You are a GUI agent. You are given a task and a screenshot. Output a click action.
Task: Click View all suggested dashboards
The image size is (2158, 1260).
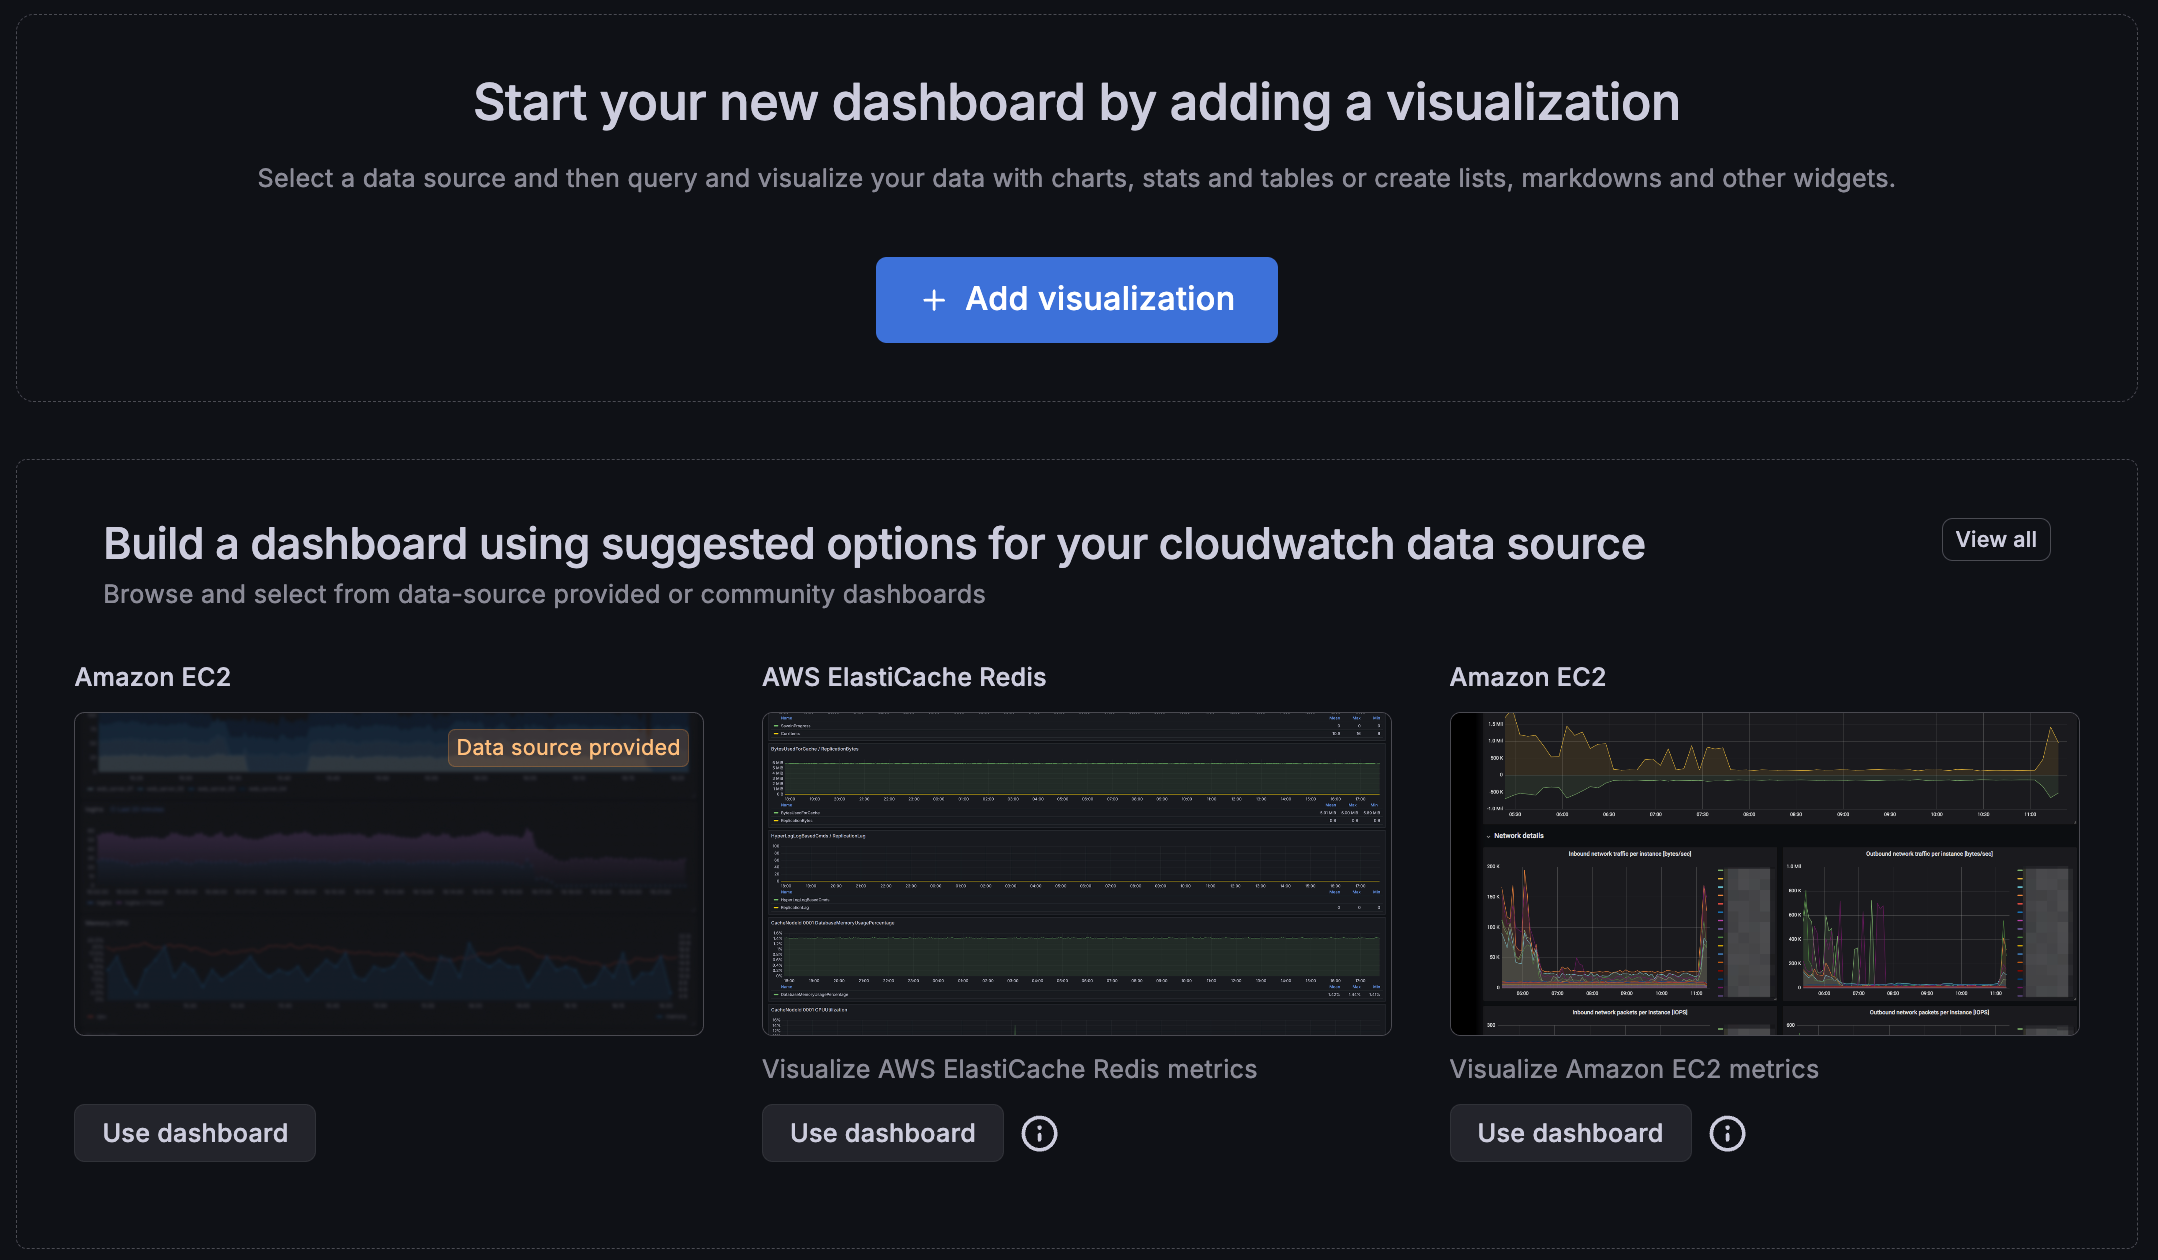tap(1995, 539)
